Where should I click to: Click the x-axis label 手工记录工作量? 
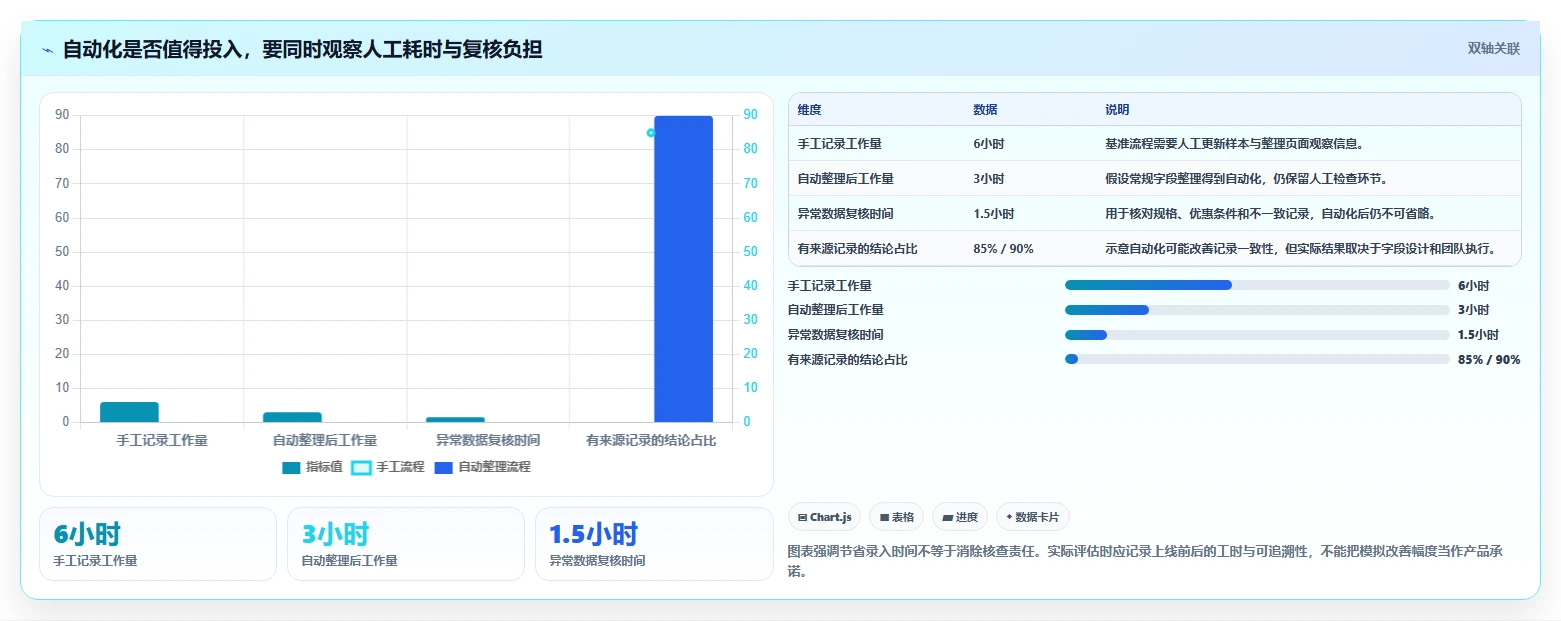[x=162, y=440]
